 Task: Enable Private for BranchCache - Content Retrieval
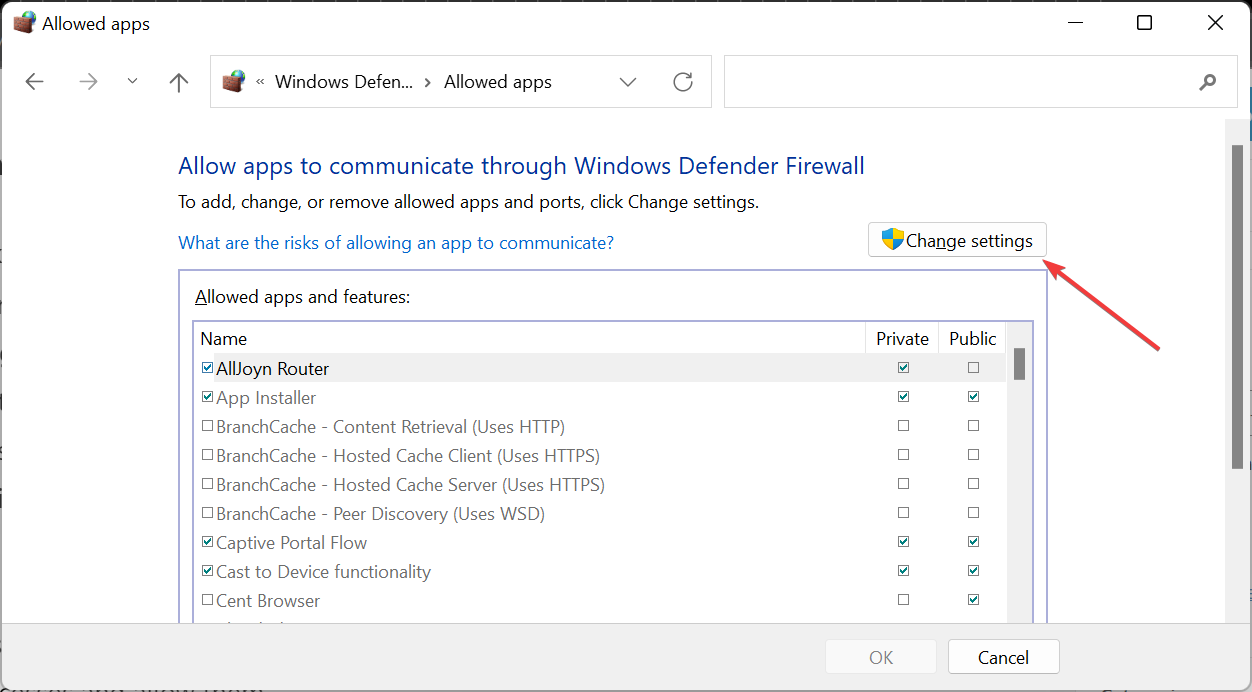click(x=904, y=426)
